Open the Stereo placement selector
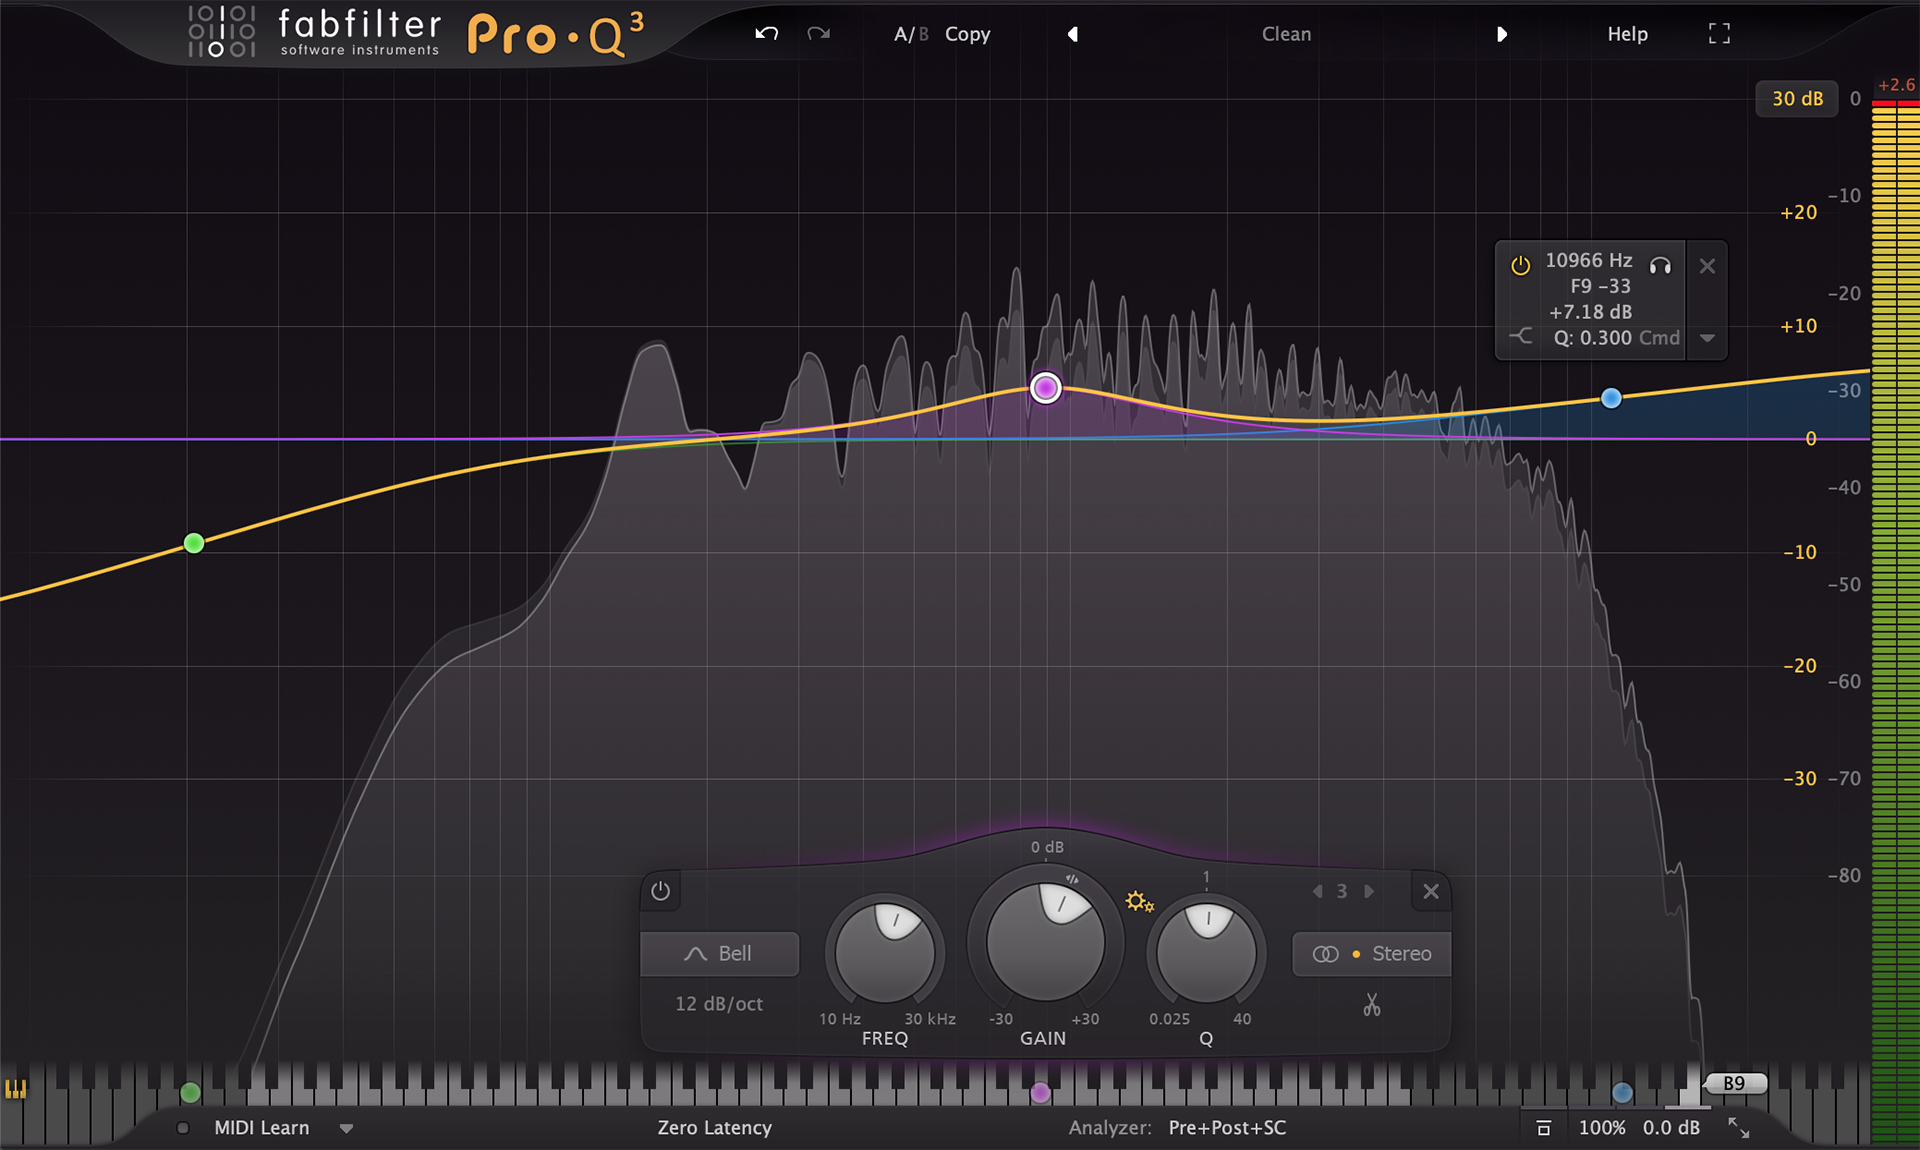 point(1371,954)
